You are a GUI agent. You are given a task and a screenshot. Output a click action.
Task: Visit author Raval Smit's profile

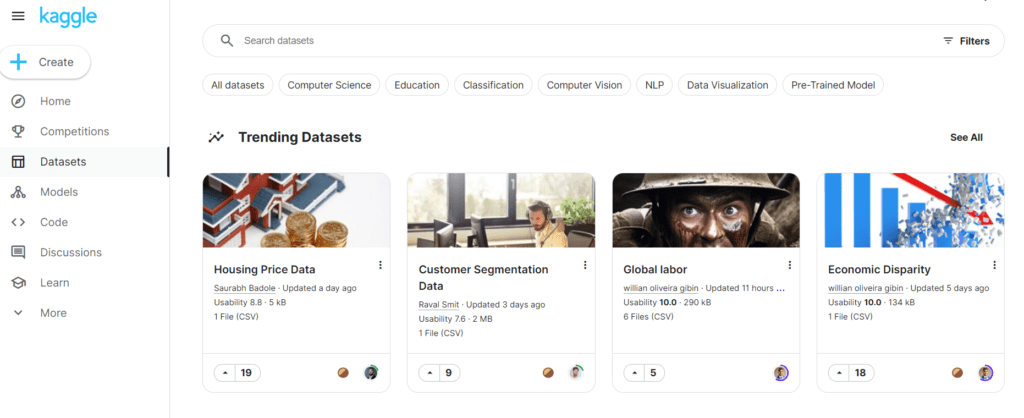click(439, 304)
